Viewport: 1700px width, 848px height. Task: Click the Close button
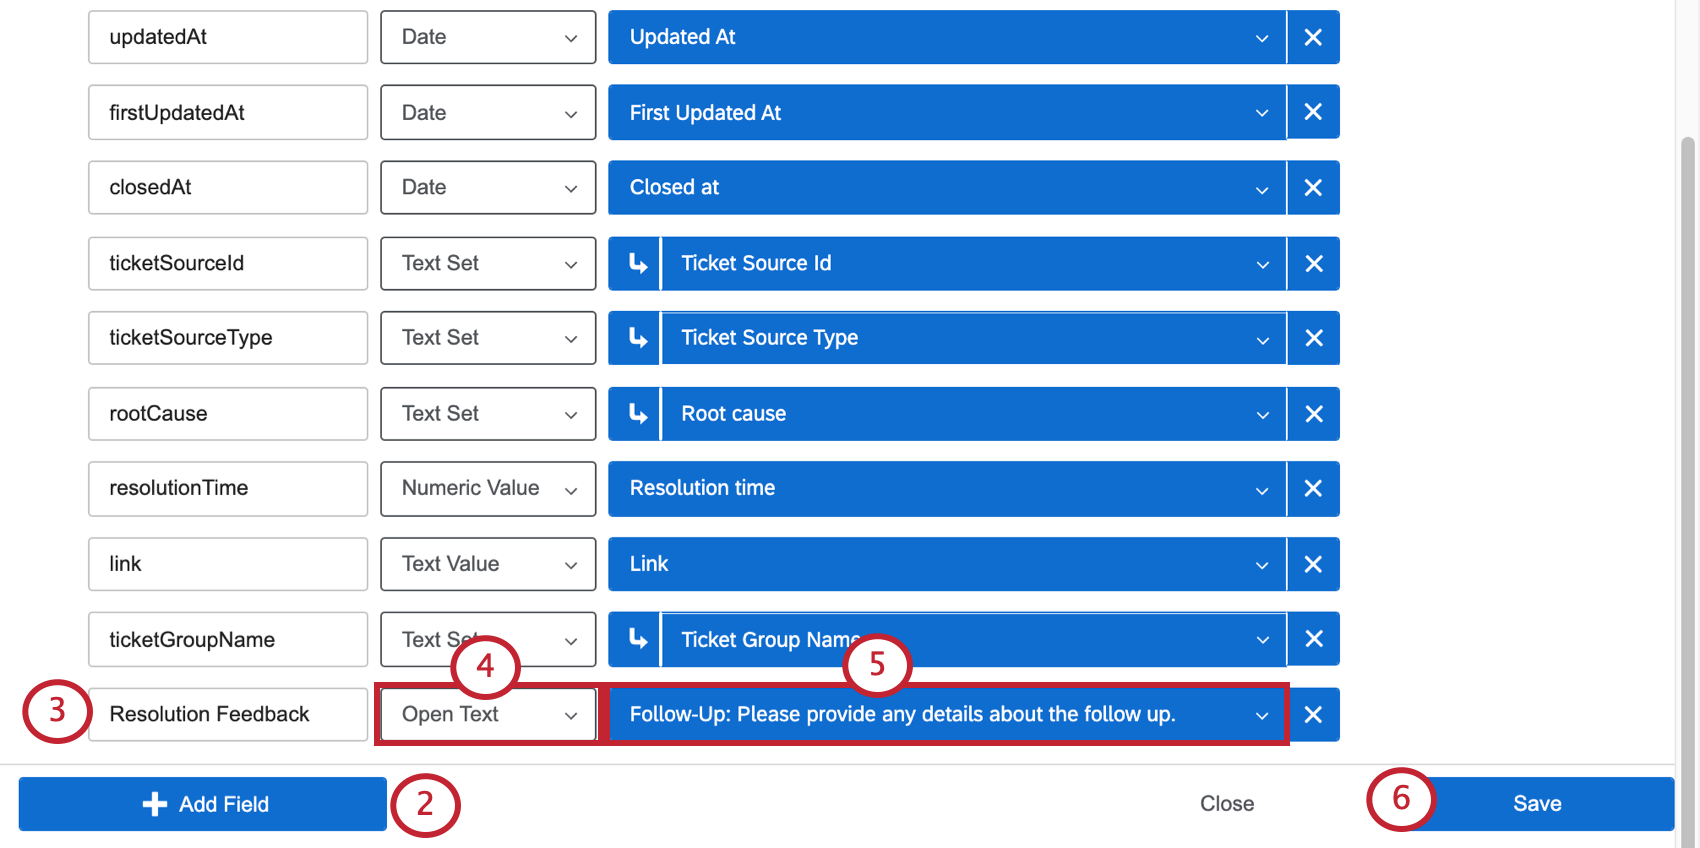point(1226,804)
